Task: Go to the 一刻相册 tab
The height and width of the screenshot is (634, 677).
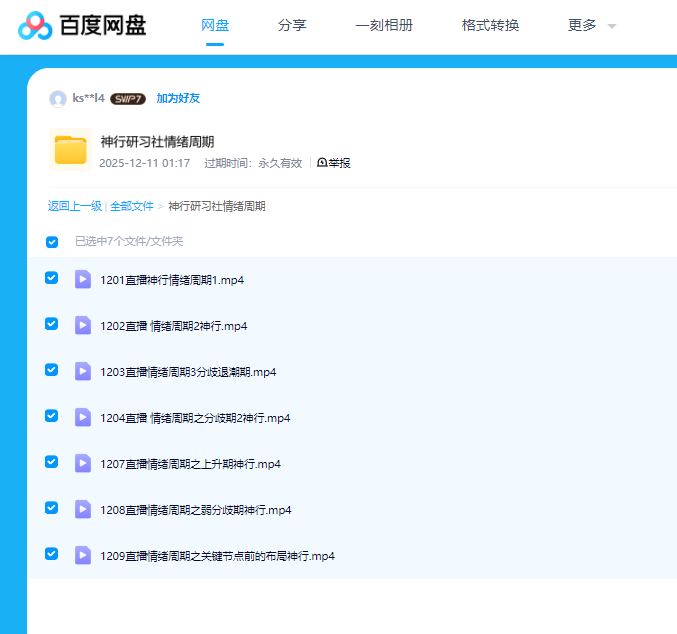Action: 384,26
